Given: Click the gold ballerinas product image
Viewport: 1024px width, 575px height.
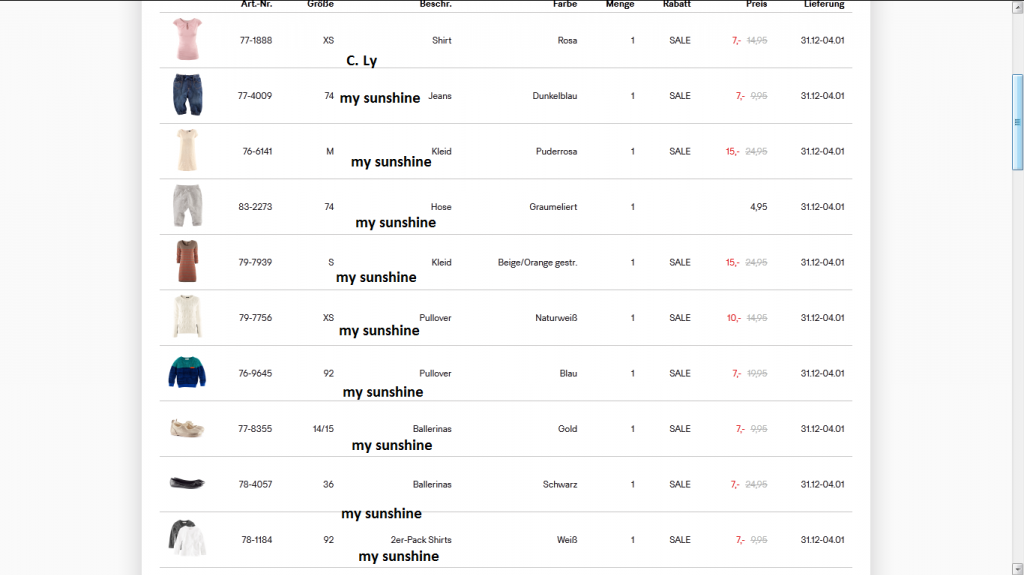Looking at the screenshot, I should point(187,428).
